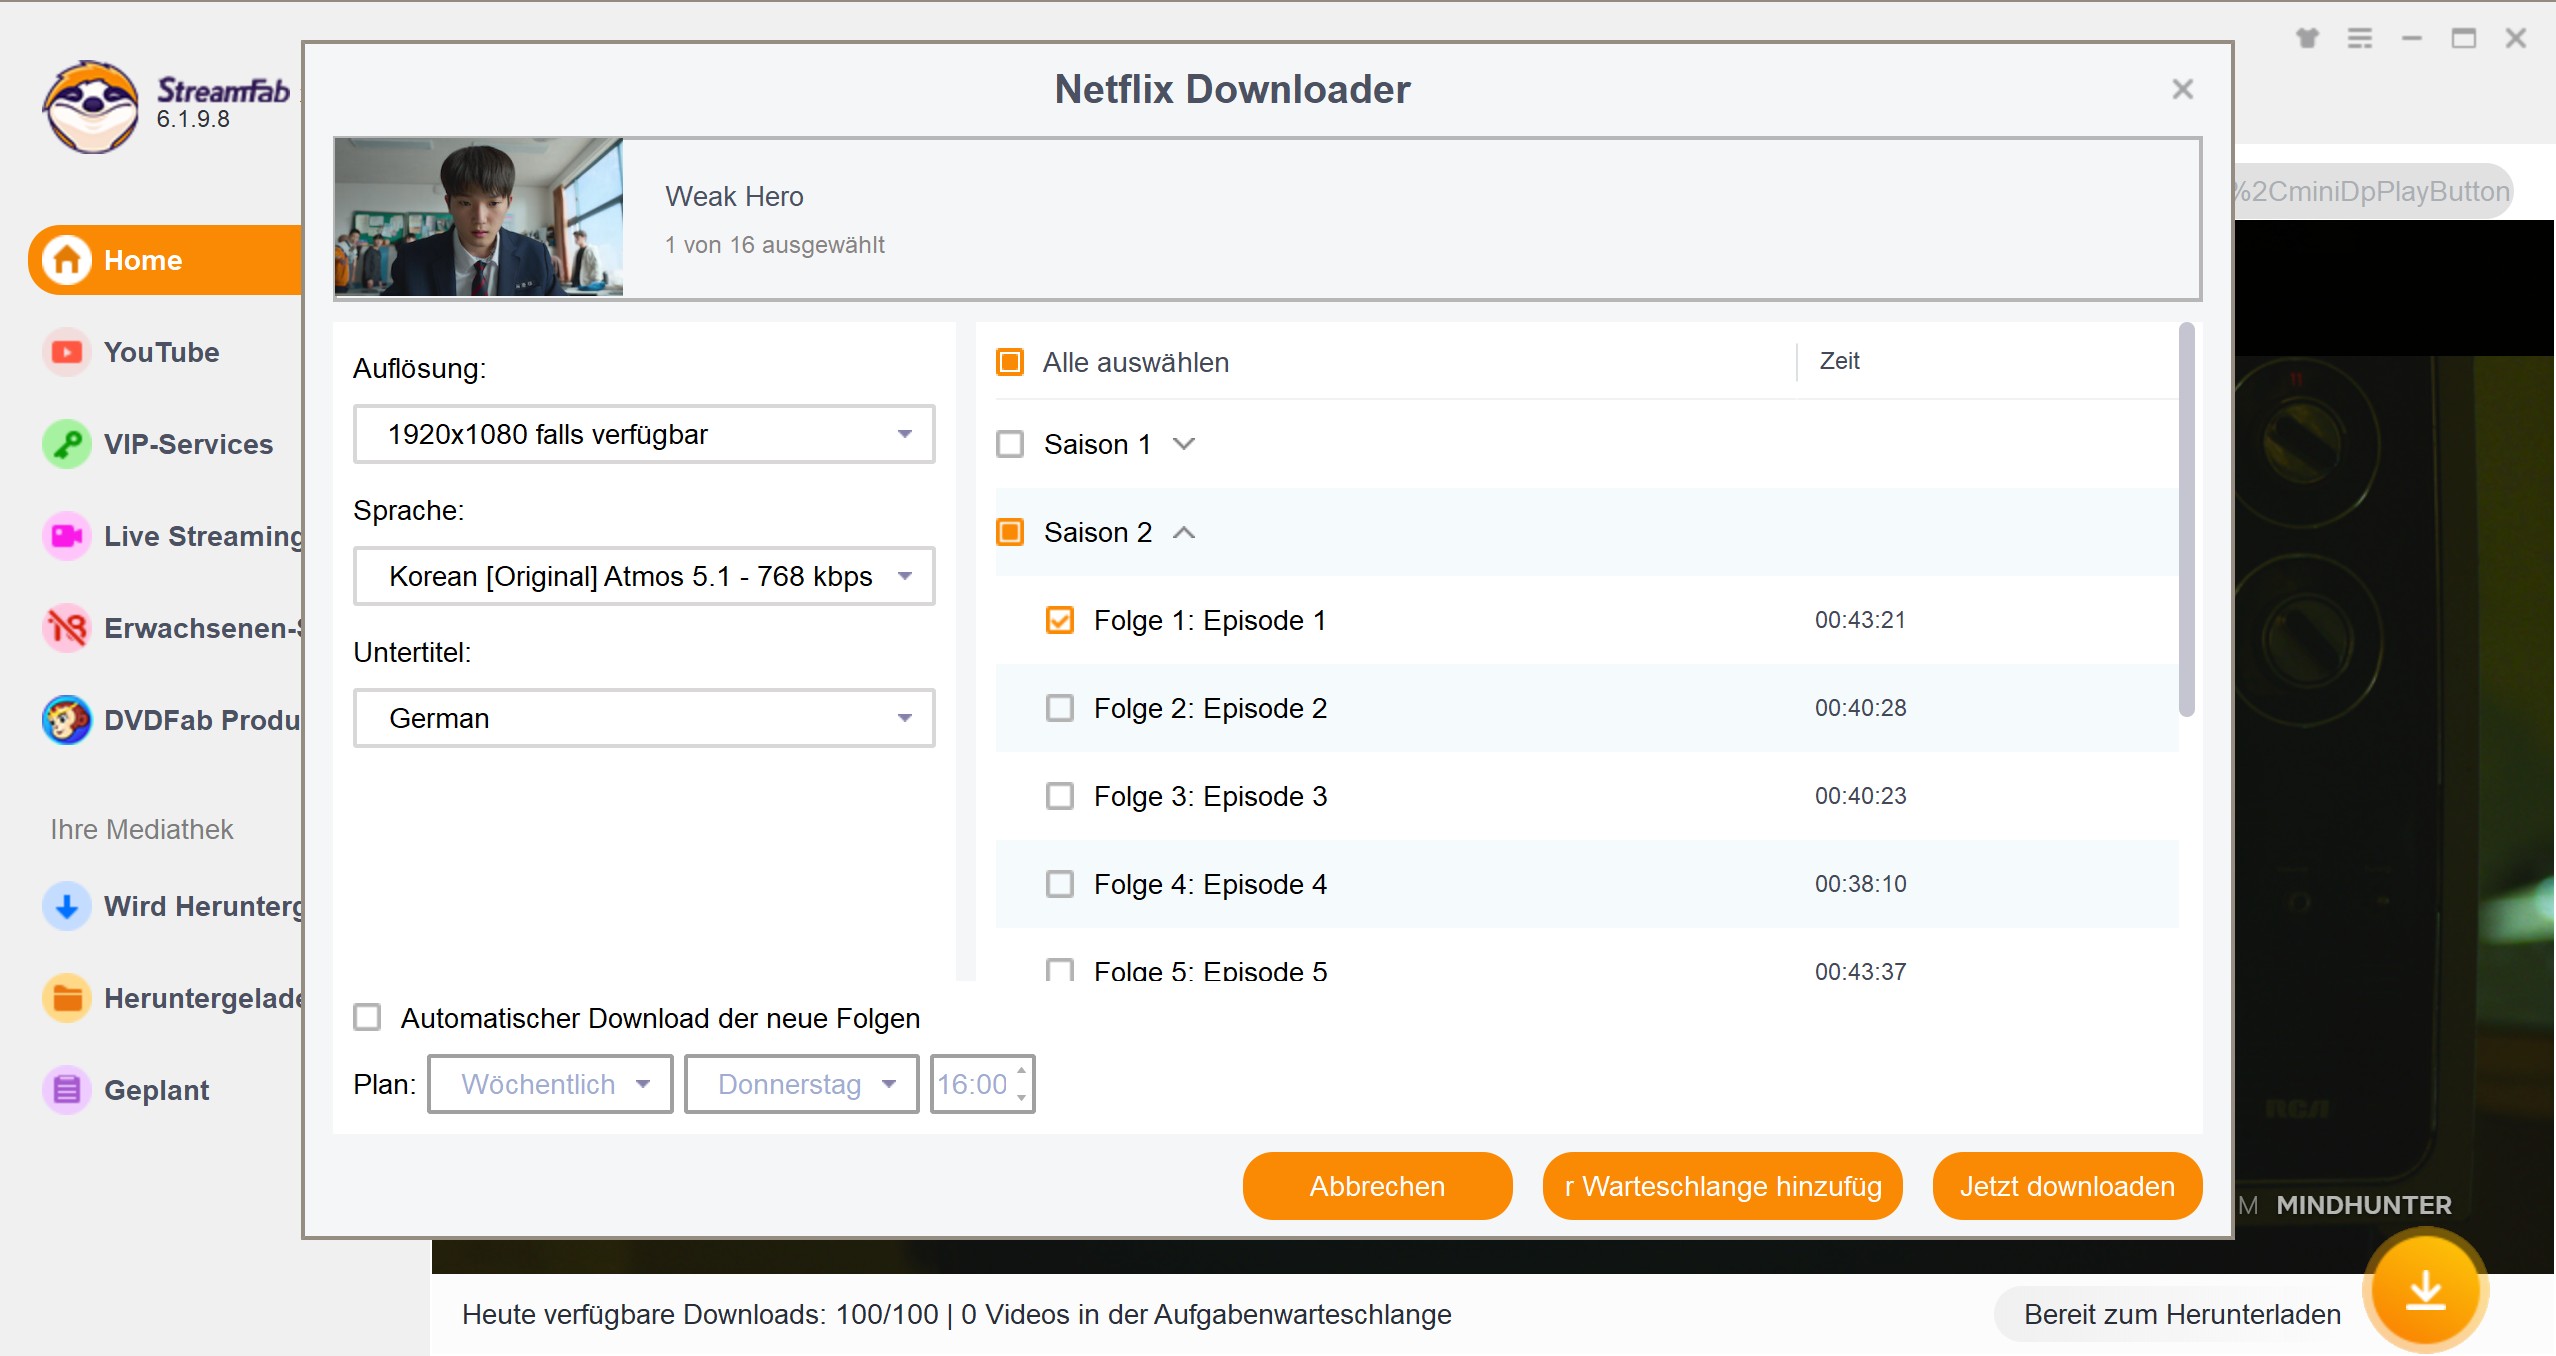The width and height of the screenshot is (2556, 1356).
Task: Click the green VIP-Services key icon
Action: (x=67, y=444)
